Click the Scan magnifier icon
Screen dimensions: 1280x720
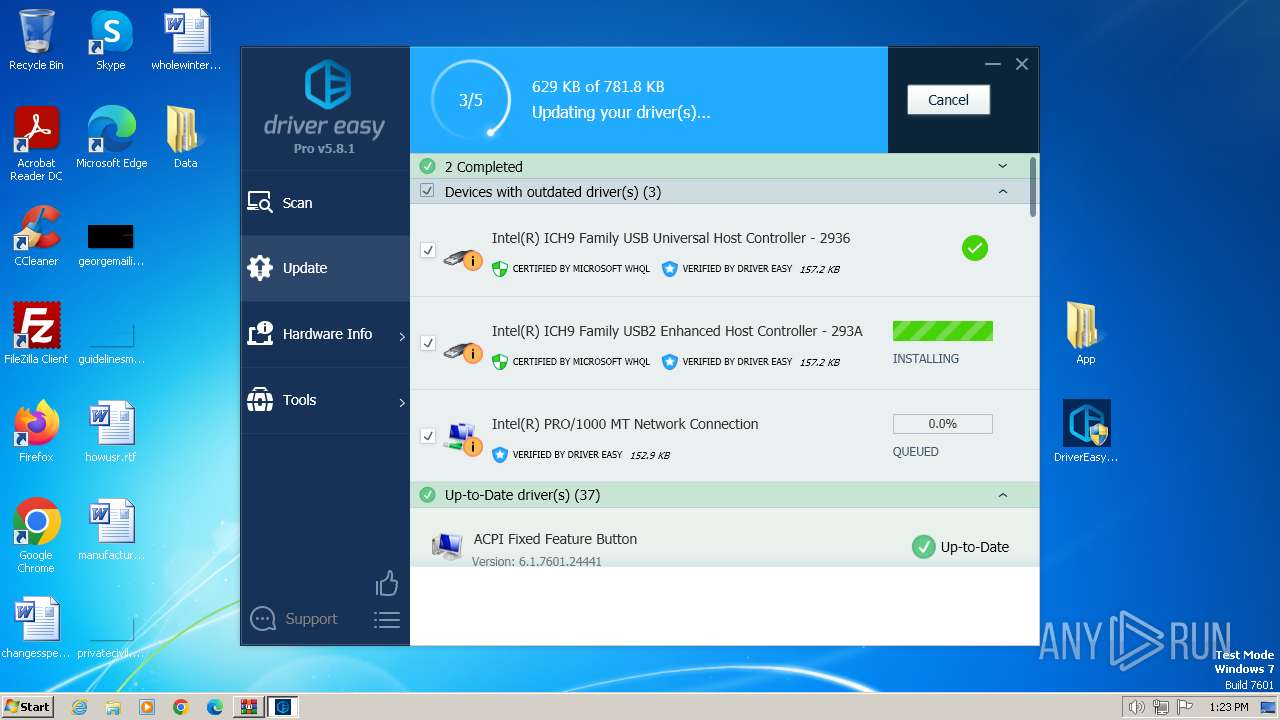(x=260, y=203)
